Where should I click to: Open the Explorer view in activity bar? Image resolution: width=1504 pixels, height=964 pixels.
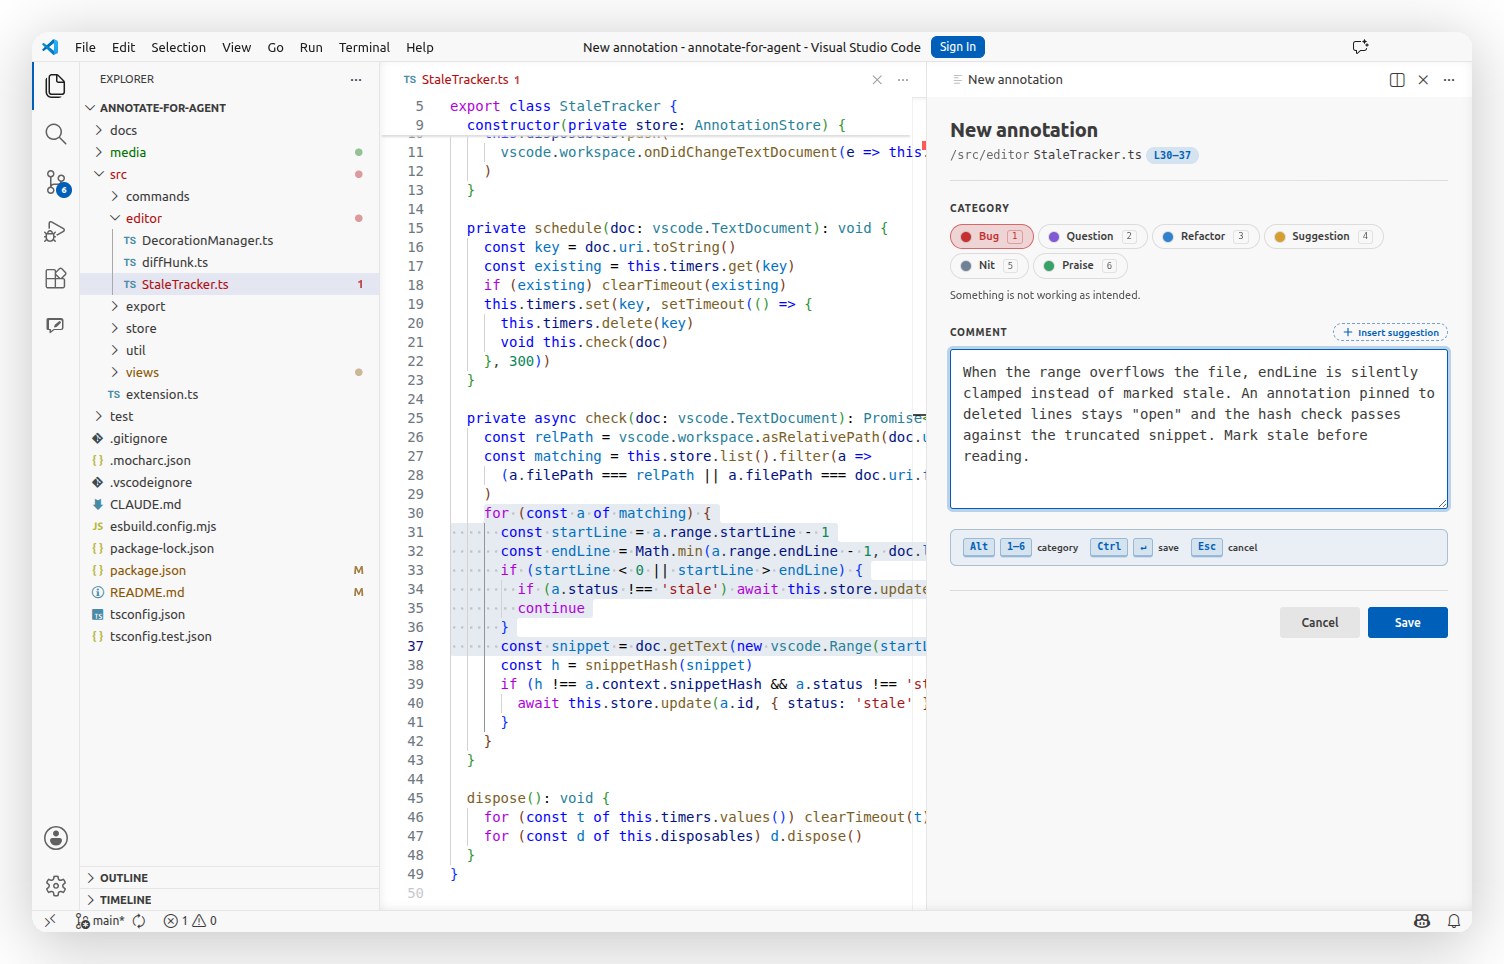point(56,86)
